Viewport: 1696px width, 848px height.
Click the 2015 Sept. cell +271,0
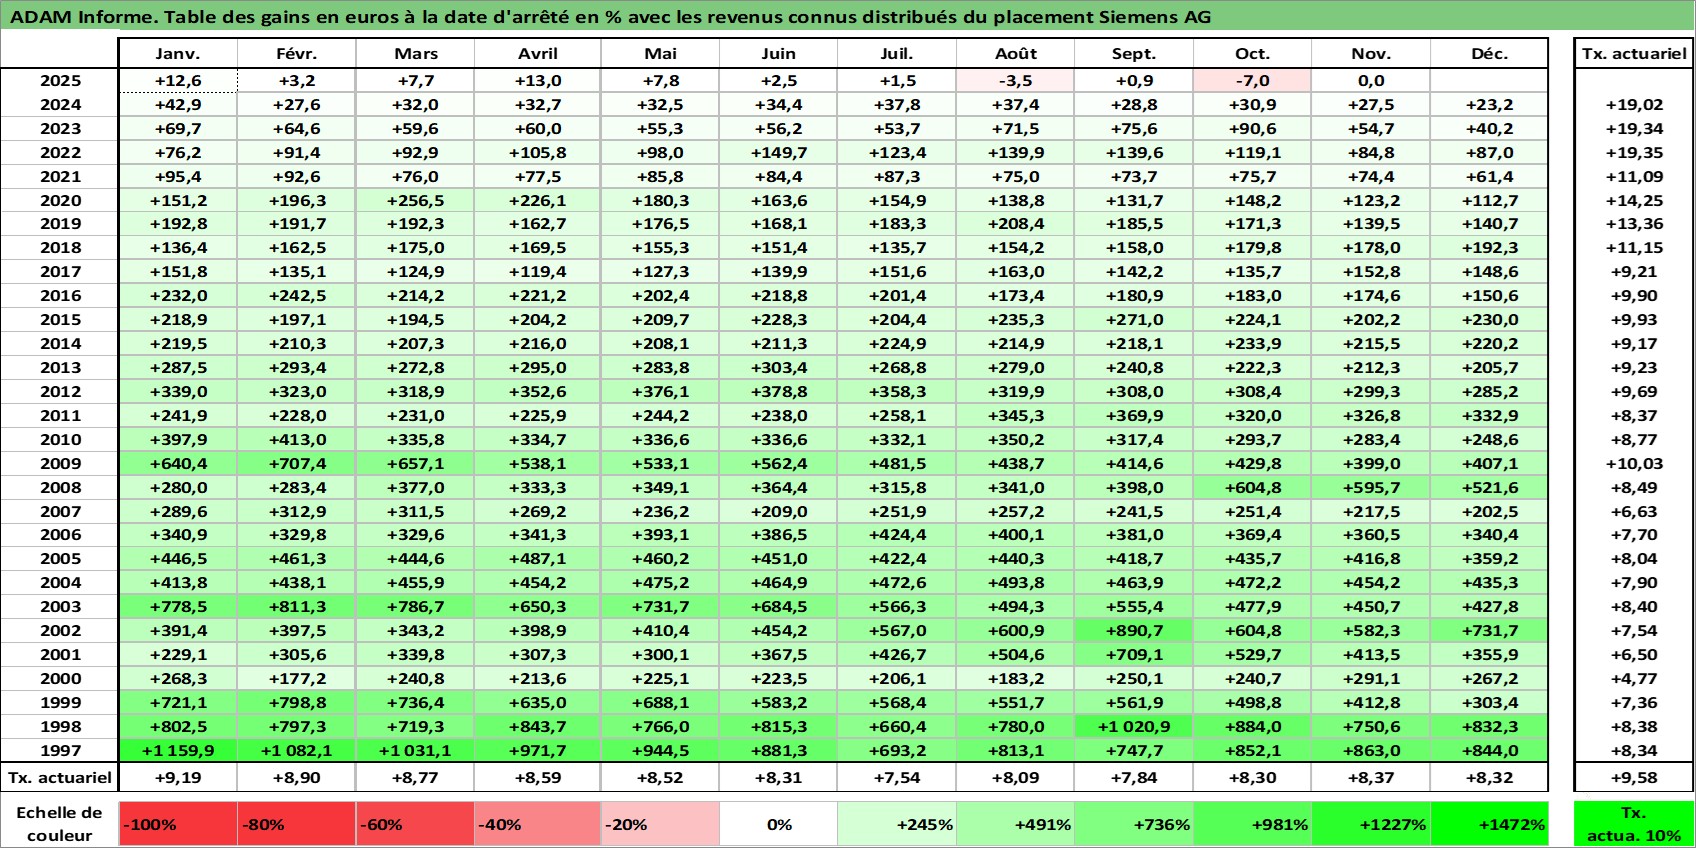pos(1134,320)
